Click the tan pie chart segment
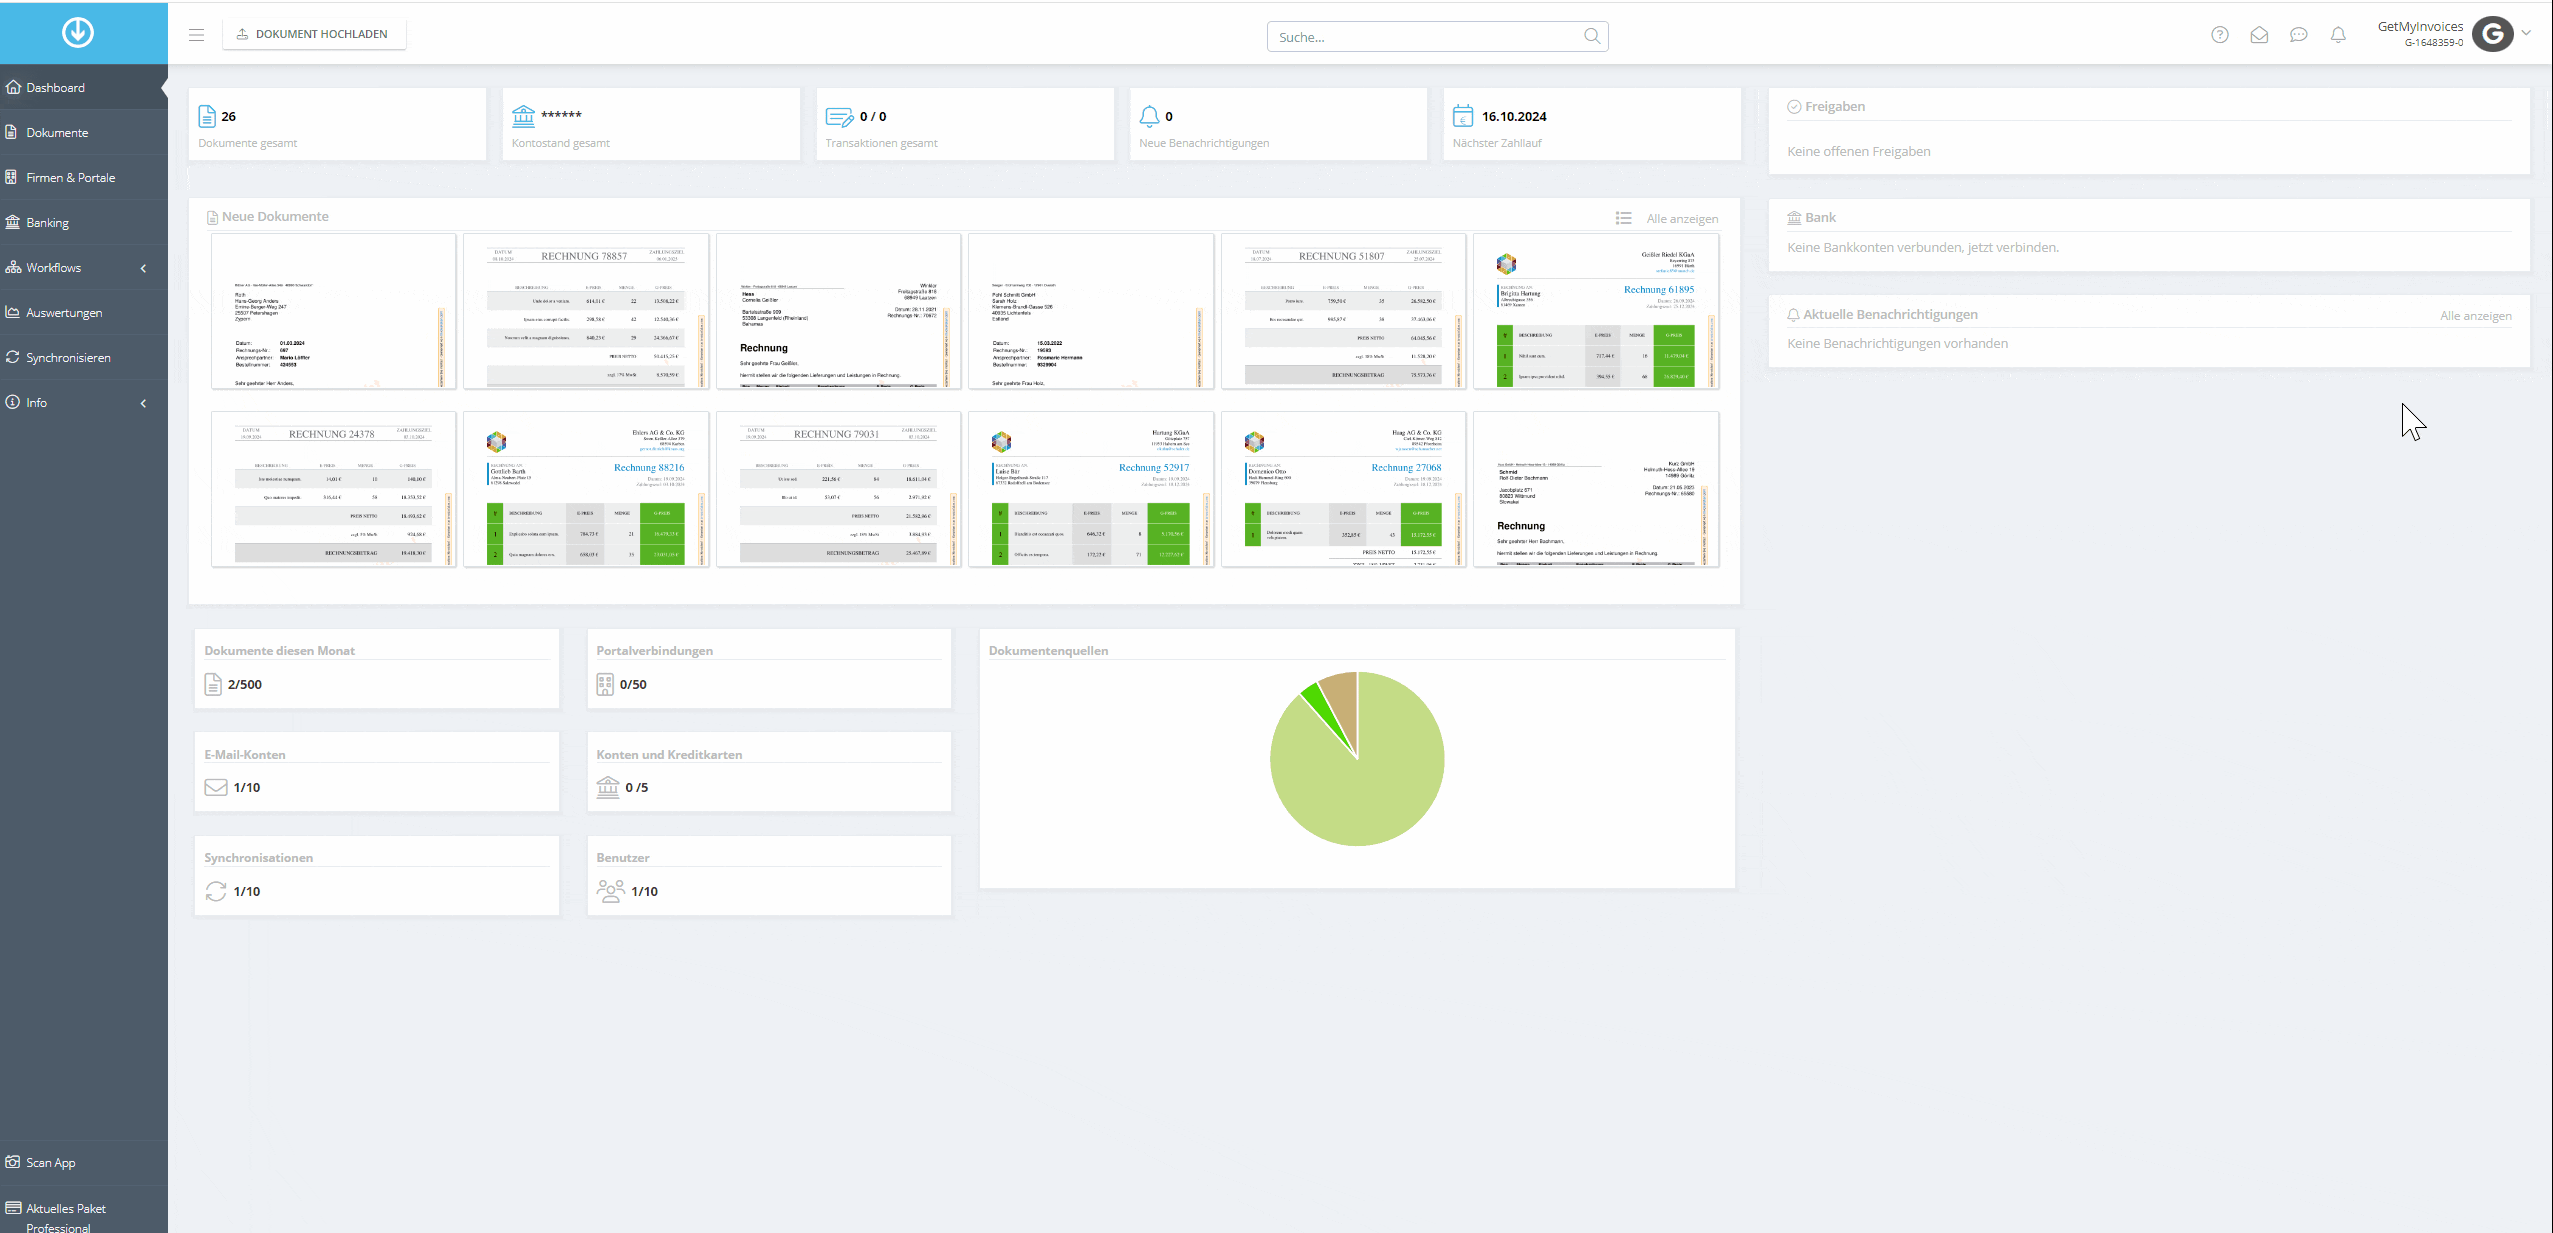The width and height of the screenshot is (2553, 1233). [x=1342, y=700]
